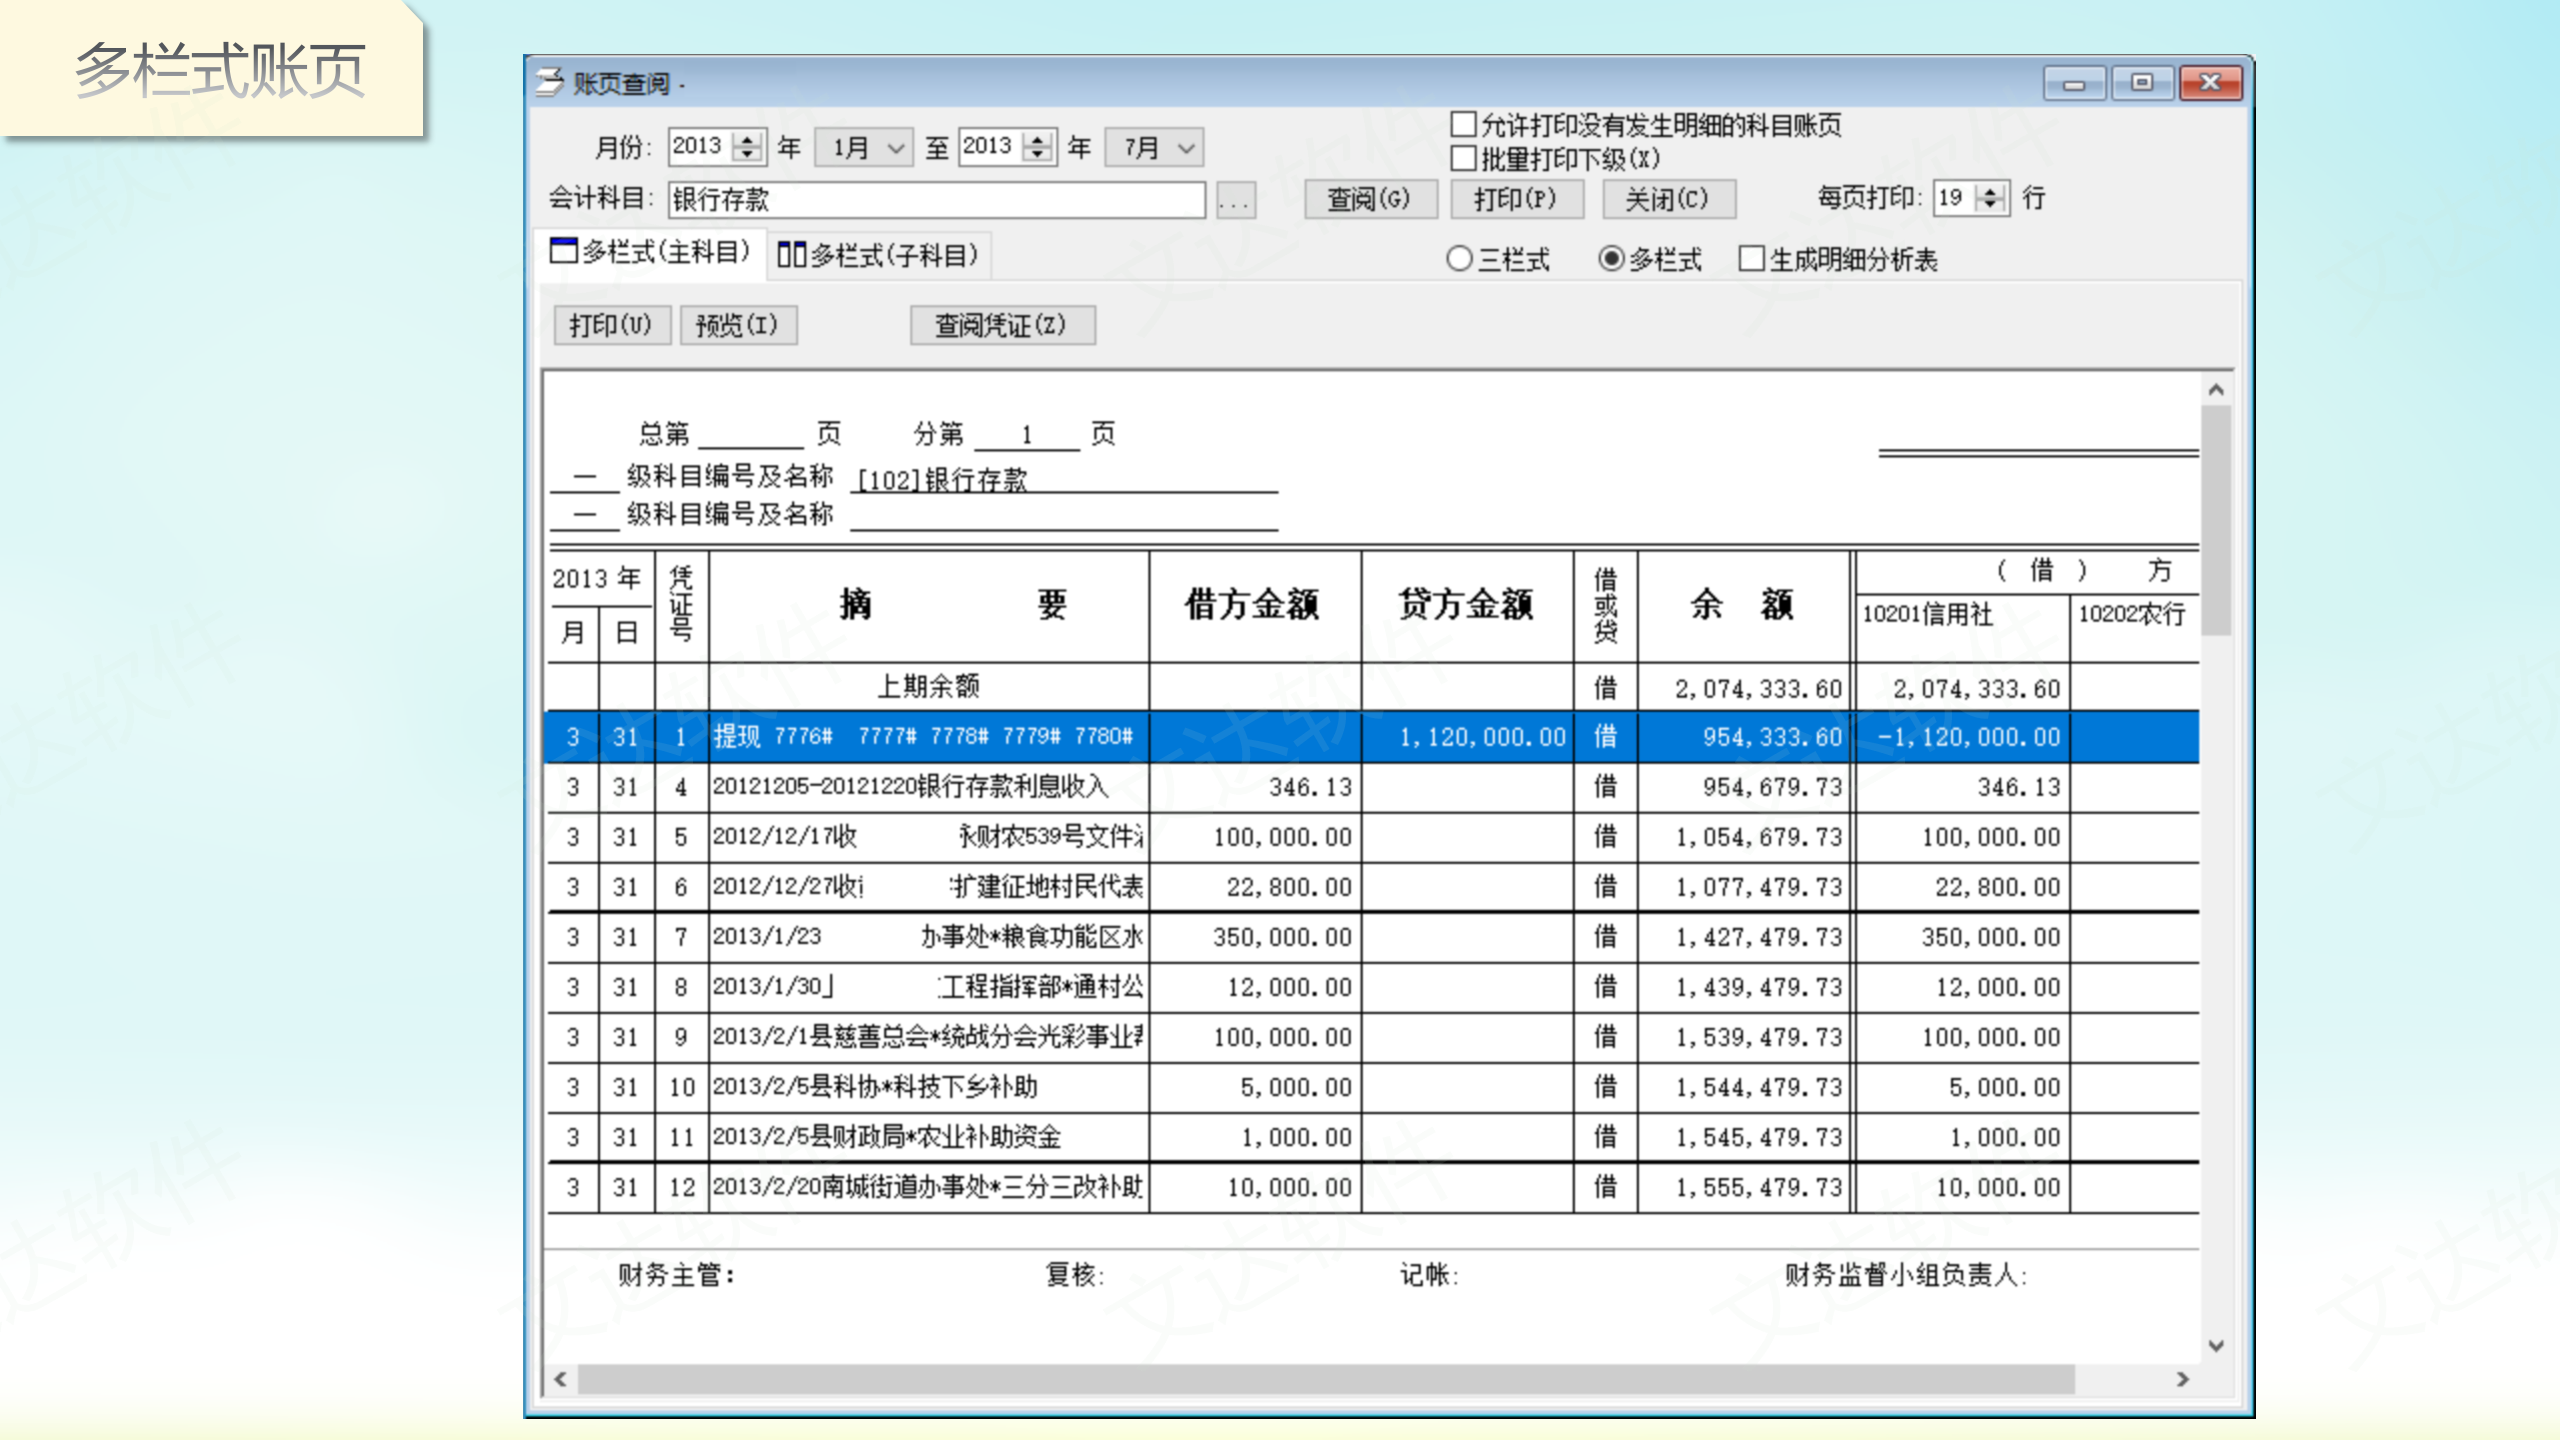The image size is (2560, 1440).
Task: Increment the start year 2013 spinner
Action: (747, 139)
